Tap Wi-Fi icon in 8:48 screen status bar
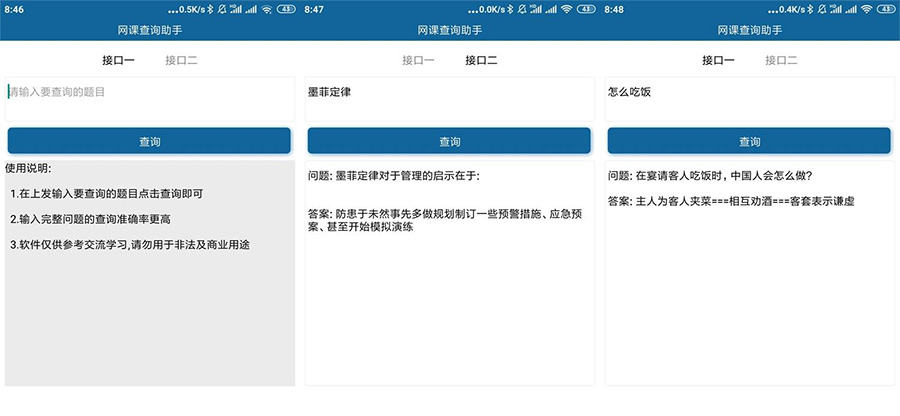900x416 pixels. 867,9
